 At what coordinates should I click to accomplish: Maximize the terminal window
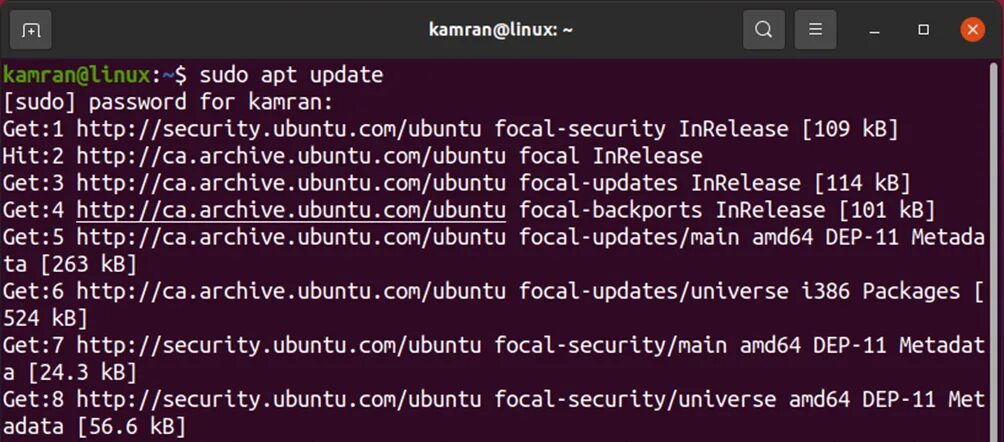(924, 30)
